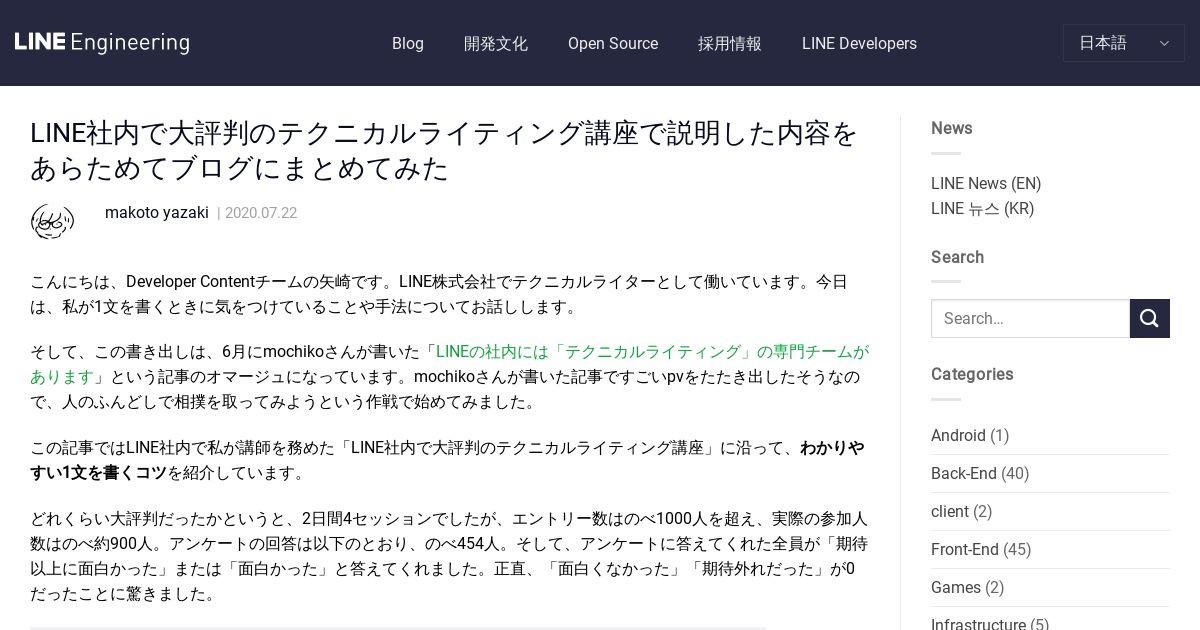This screenshot has width=1200, height=630.
Task: Click the LINE Engineering logo
Action: 102,43
